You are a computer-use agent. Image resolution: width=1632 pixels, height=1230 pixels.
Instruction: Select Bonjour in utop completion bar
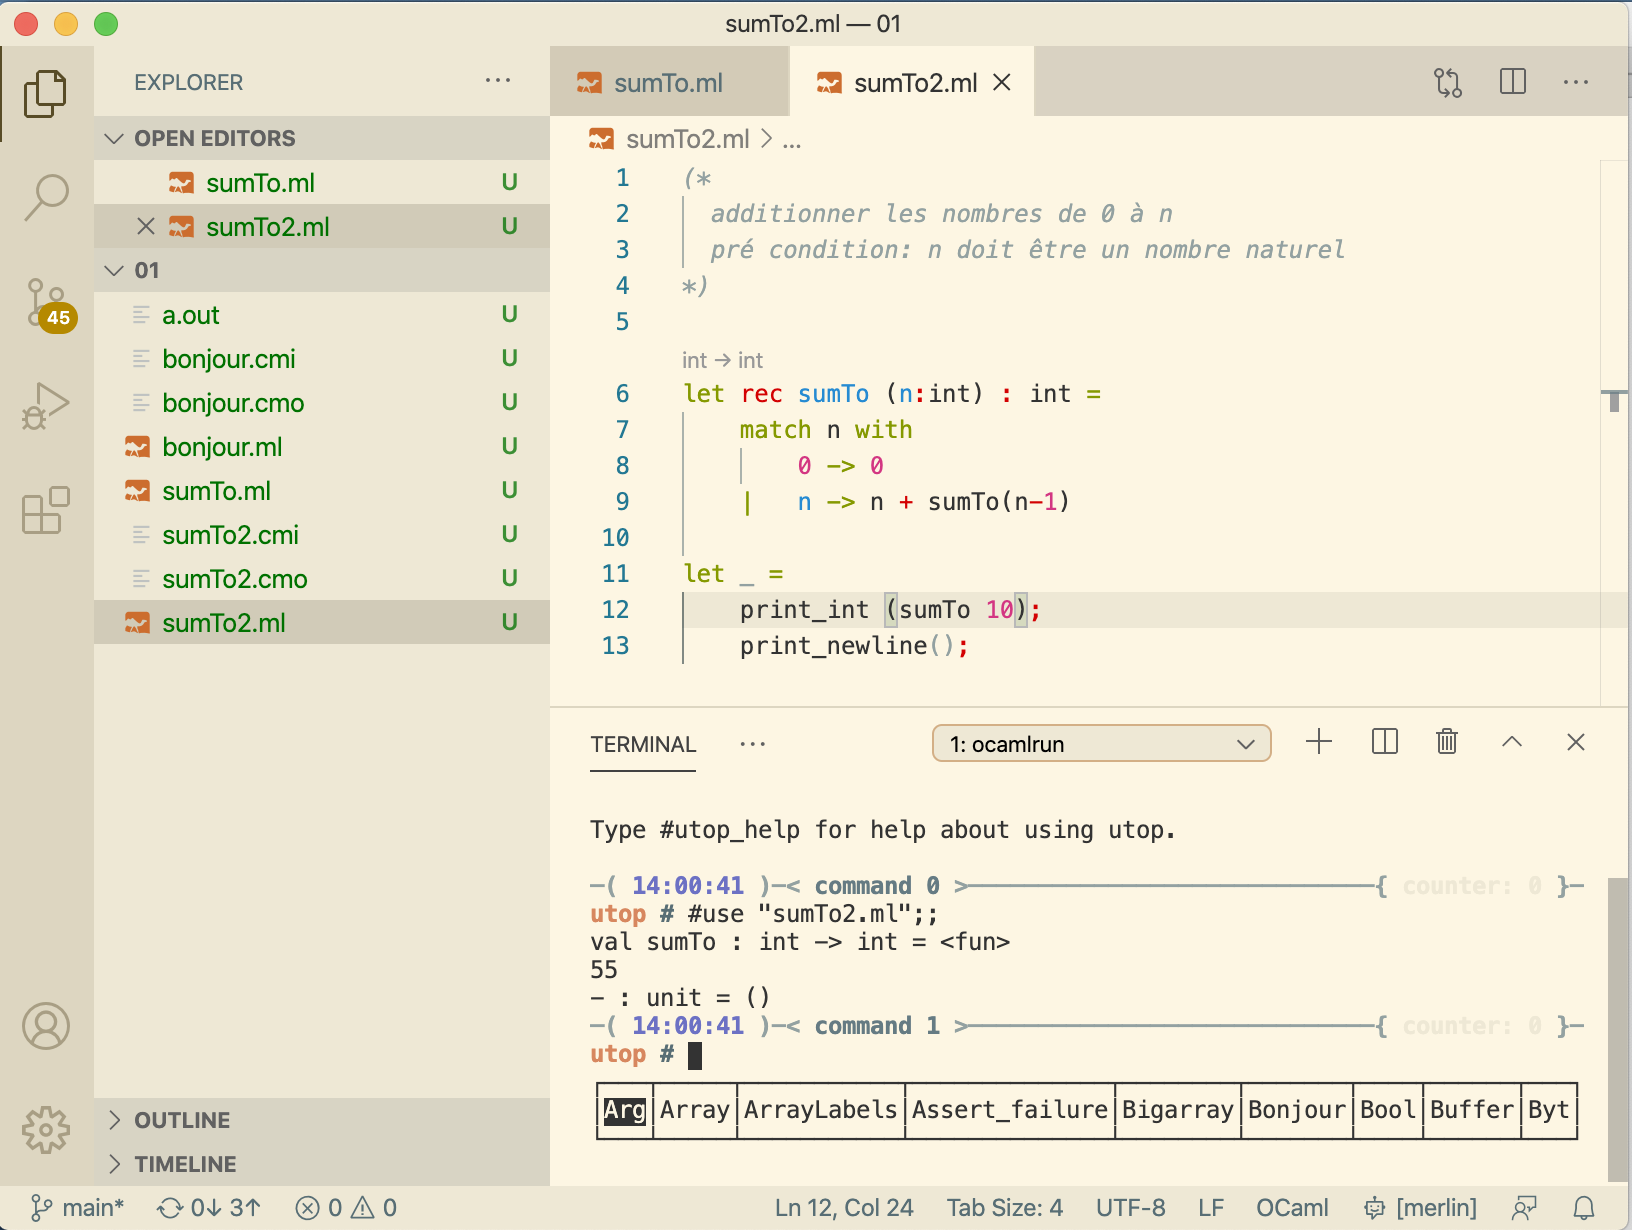tap(1297, 1110)
